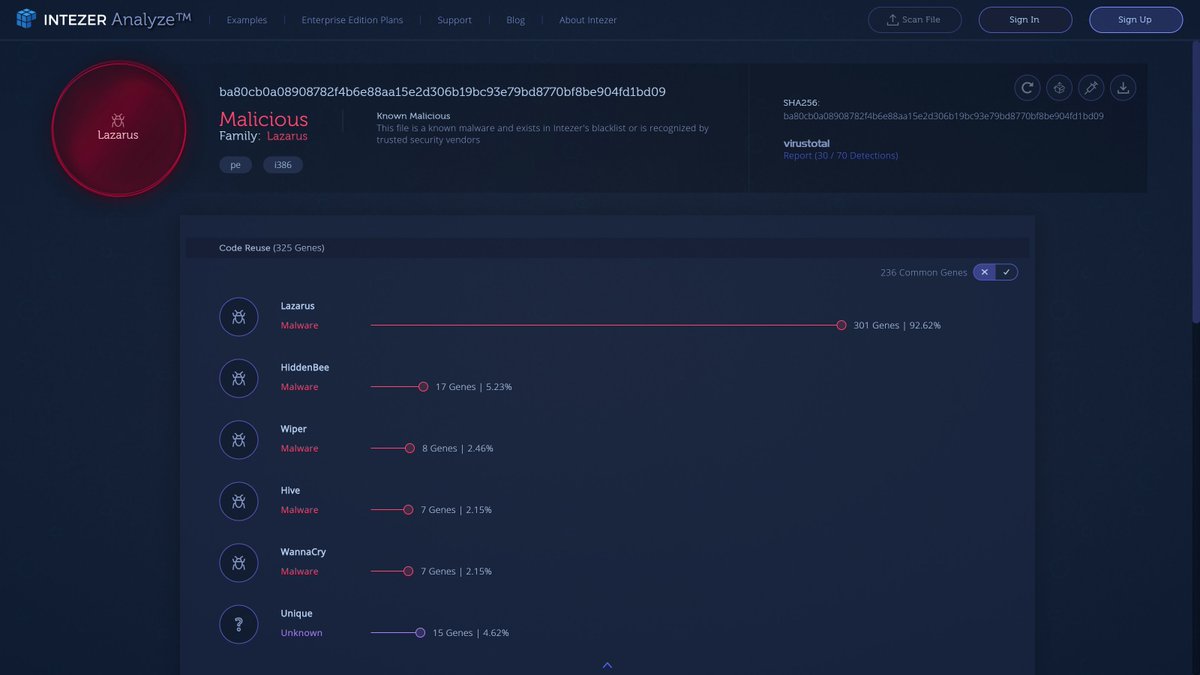1200x675 pixels.
Task: Click 301 Genes | 92.62% text
Action: tap(897, 325)
